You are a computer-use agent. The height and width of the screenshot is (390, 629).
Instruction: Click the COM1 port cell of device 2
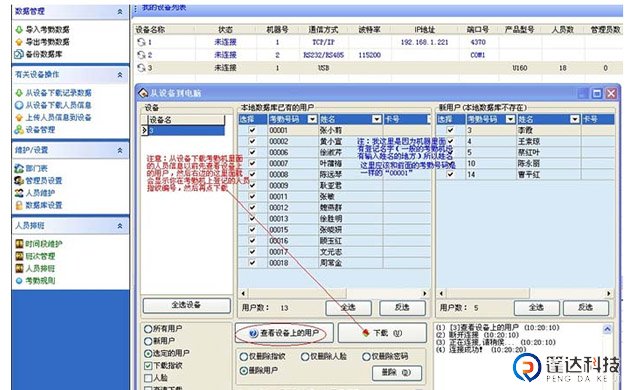tap(477, 55)
